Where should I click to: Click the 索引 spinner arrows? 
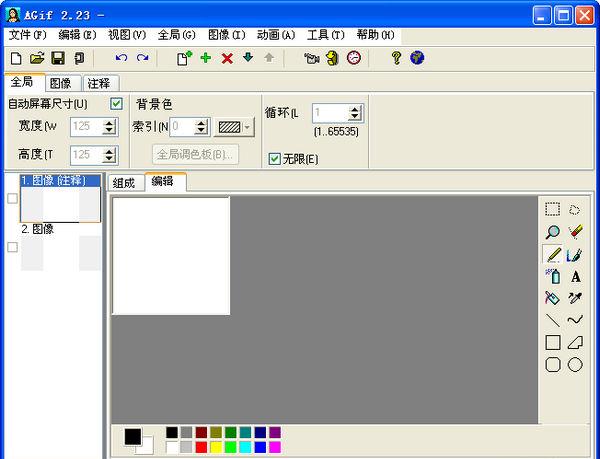click(x=201, y=127)
